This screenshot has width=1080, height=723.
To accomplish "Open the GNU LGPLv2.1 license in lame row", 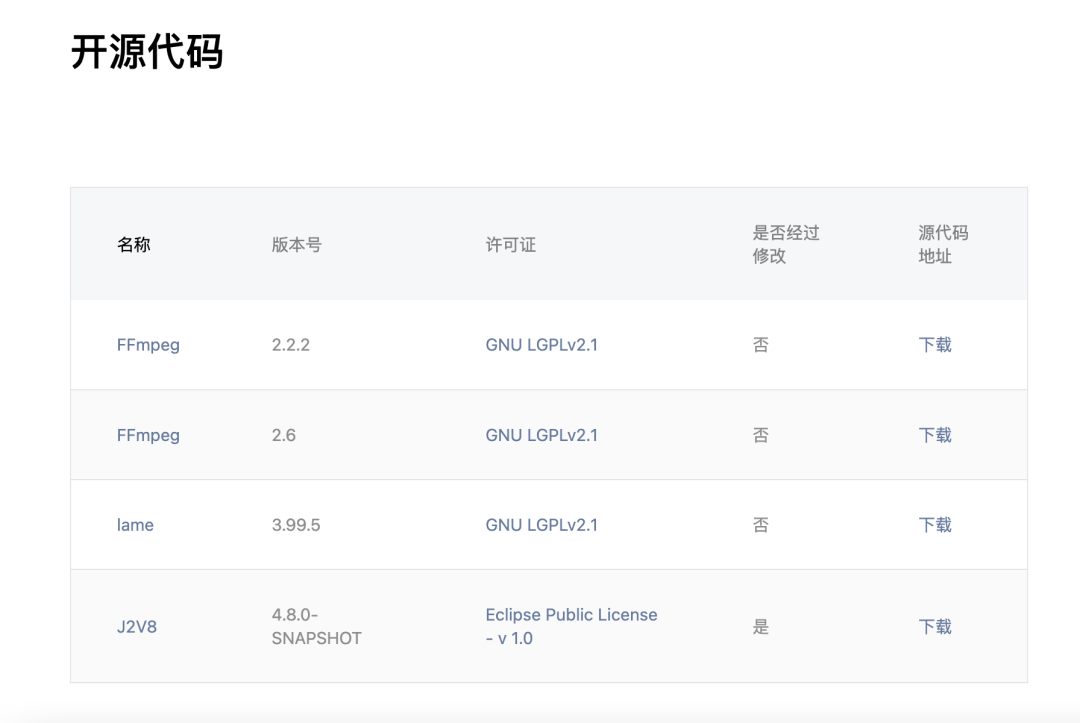I will [x=541, y=525].
